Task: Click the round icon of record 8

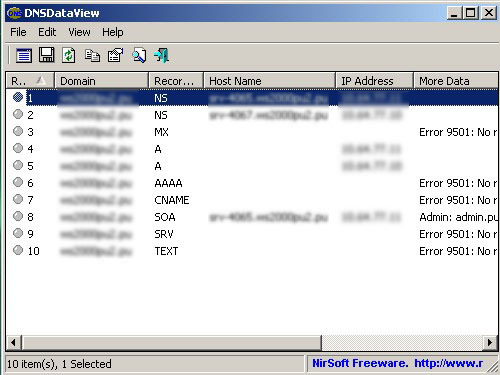Action: (x=18, y=216)
